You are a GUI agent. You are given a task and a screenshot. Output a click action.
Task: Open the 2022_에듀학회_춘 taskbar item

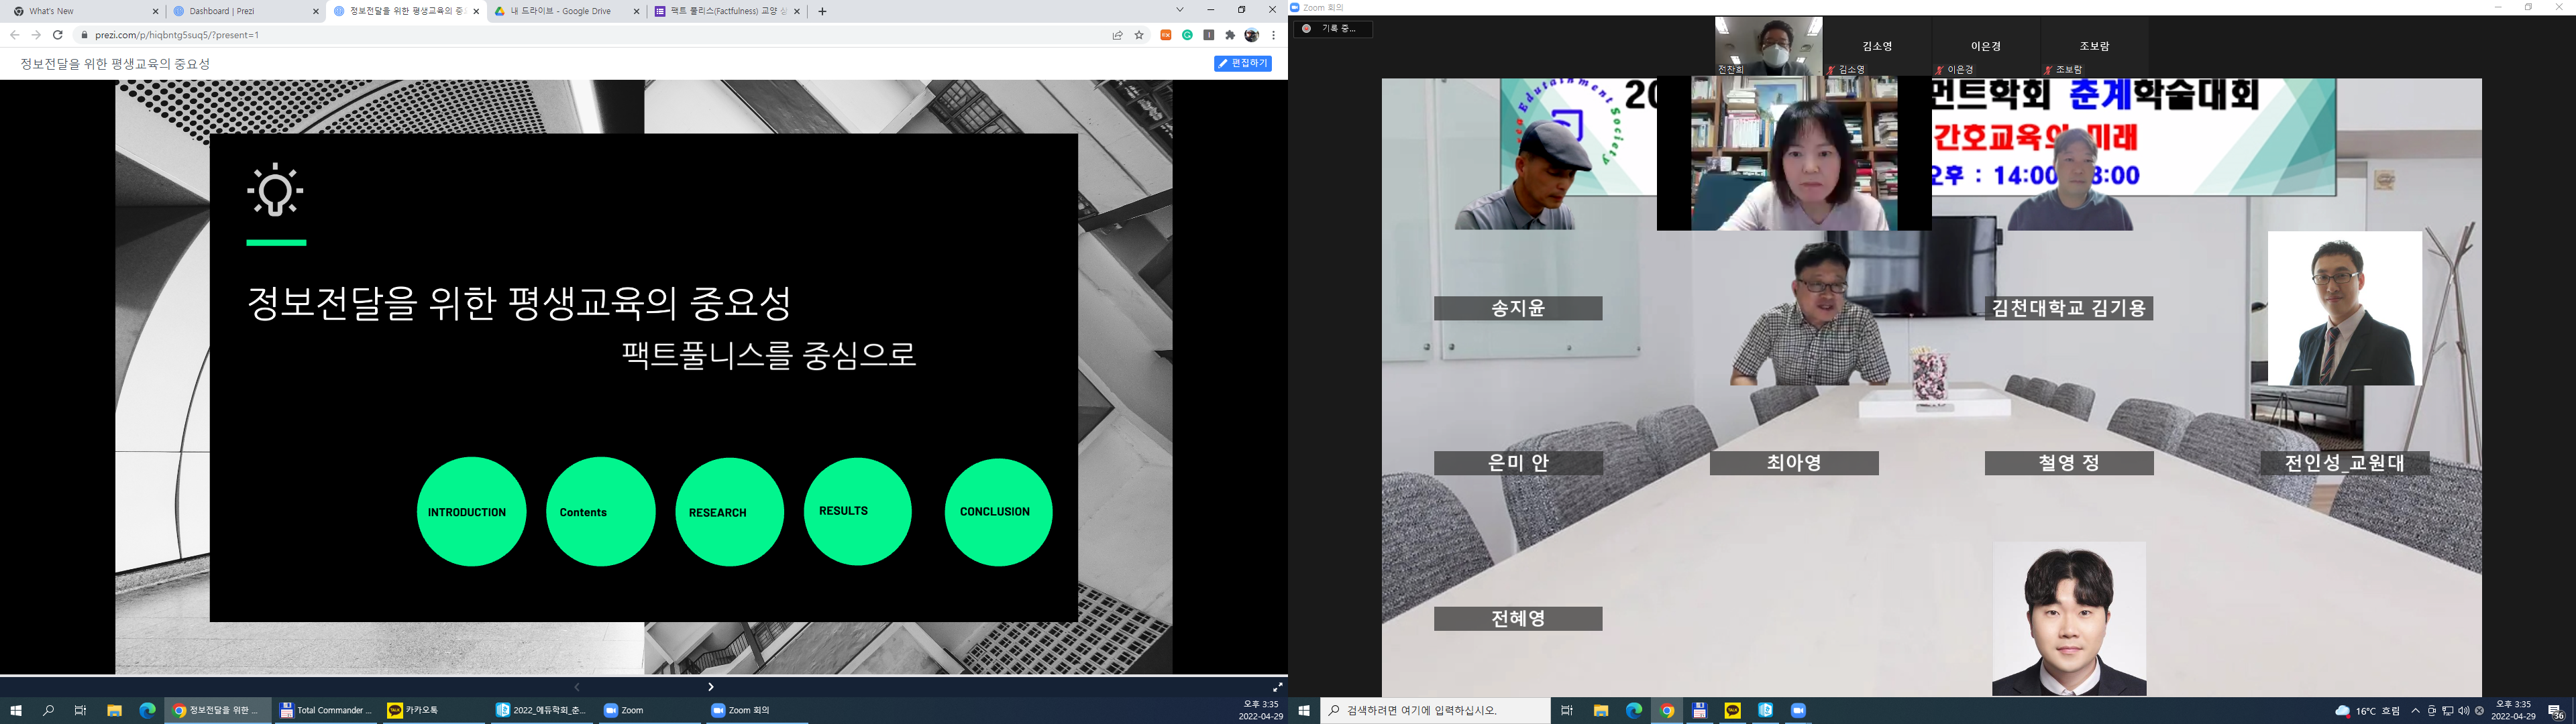click(x=542, y=711)
